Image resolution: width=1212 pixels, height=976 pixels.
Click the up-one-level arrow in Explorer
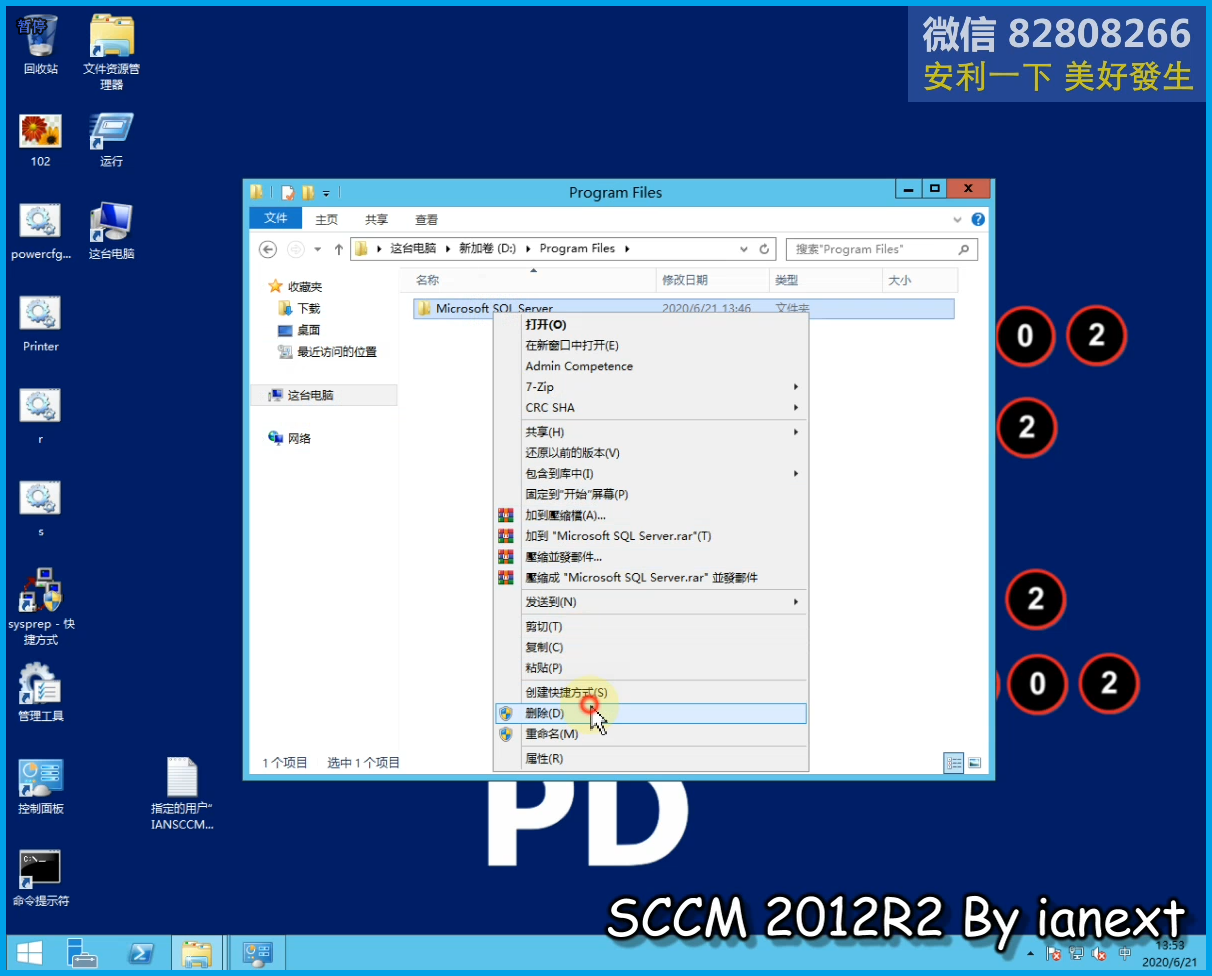point(339,249)
